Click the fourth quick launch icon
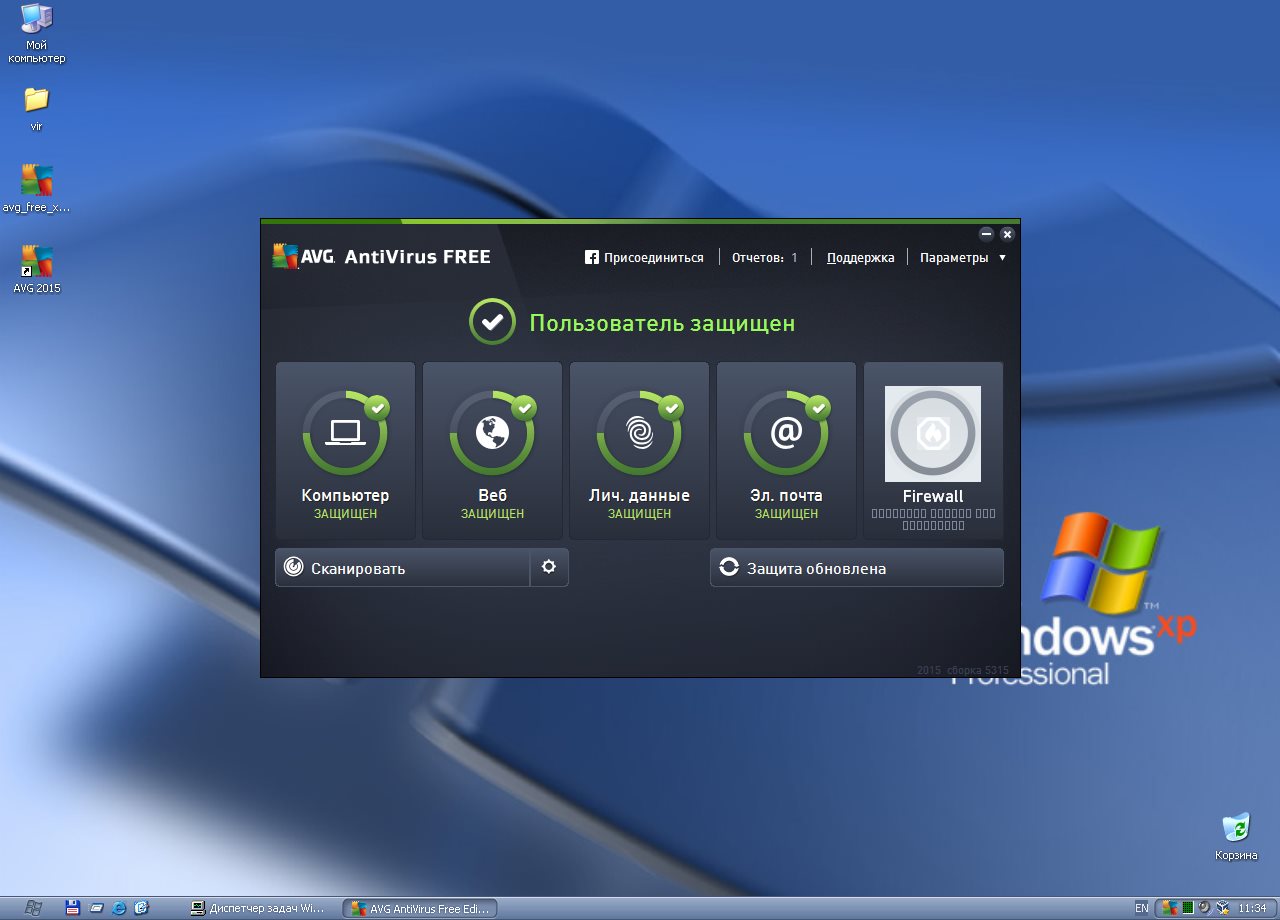This screenshot has width=1280, height=920. click(x=142, y=908)
